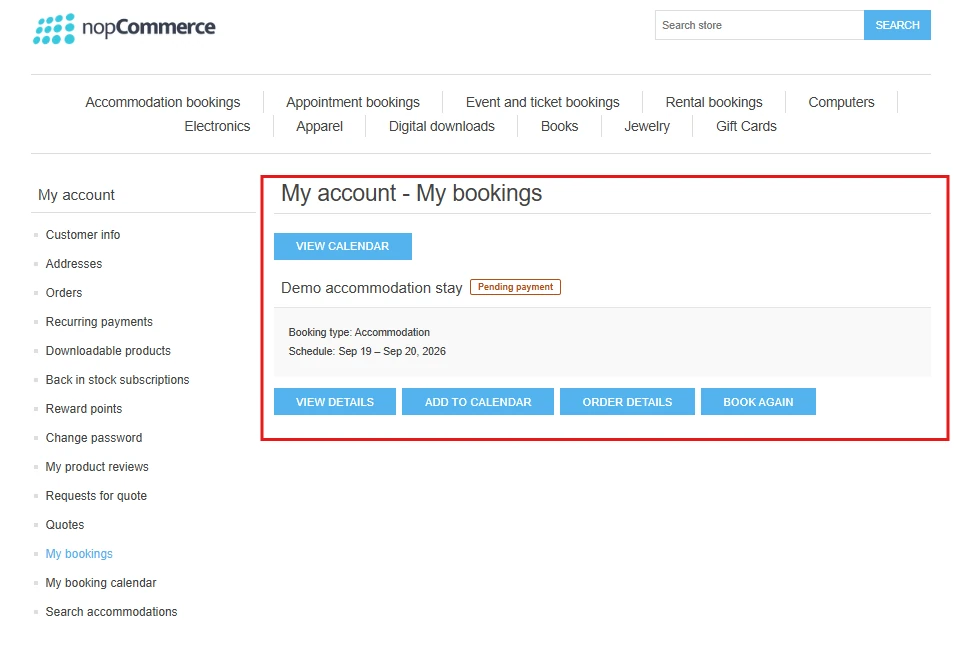The image size is (972, 647).
Task: Click the Pending payment status badge
Action: [515, 287]
